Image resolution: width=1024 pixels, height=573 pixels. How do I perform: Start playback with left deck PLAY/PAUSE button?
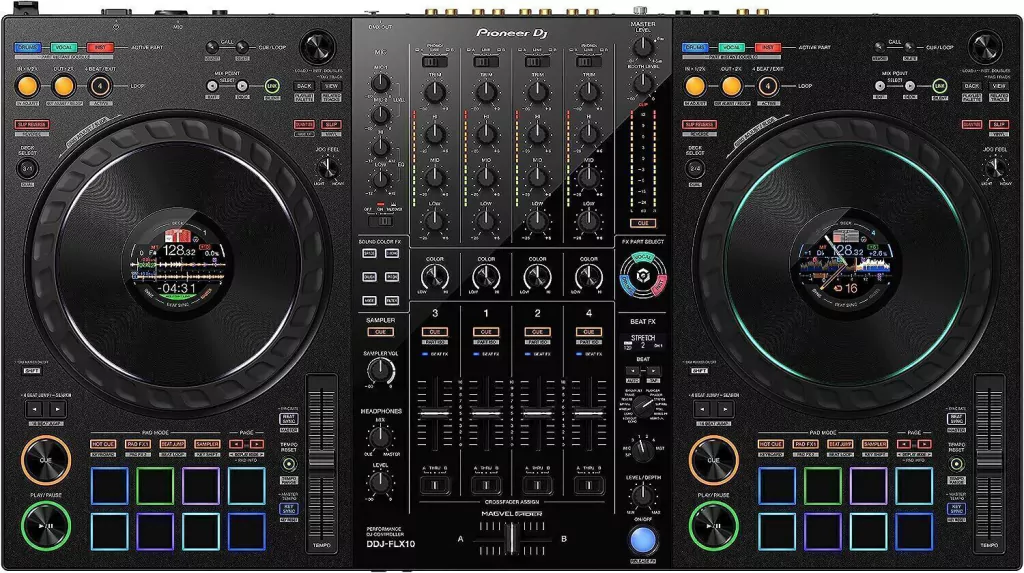click(46, 525)
